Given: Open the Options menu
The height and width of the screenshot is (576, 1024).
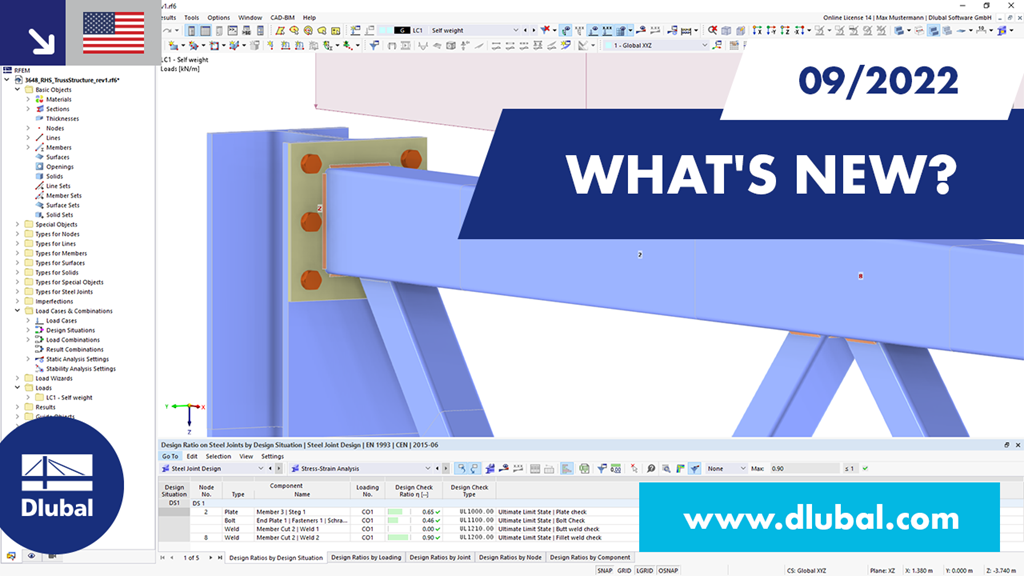Looking at the screenshot, I should tap(219, 18).
